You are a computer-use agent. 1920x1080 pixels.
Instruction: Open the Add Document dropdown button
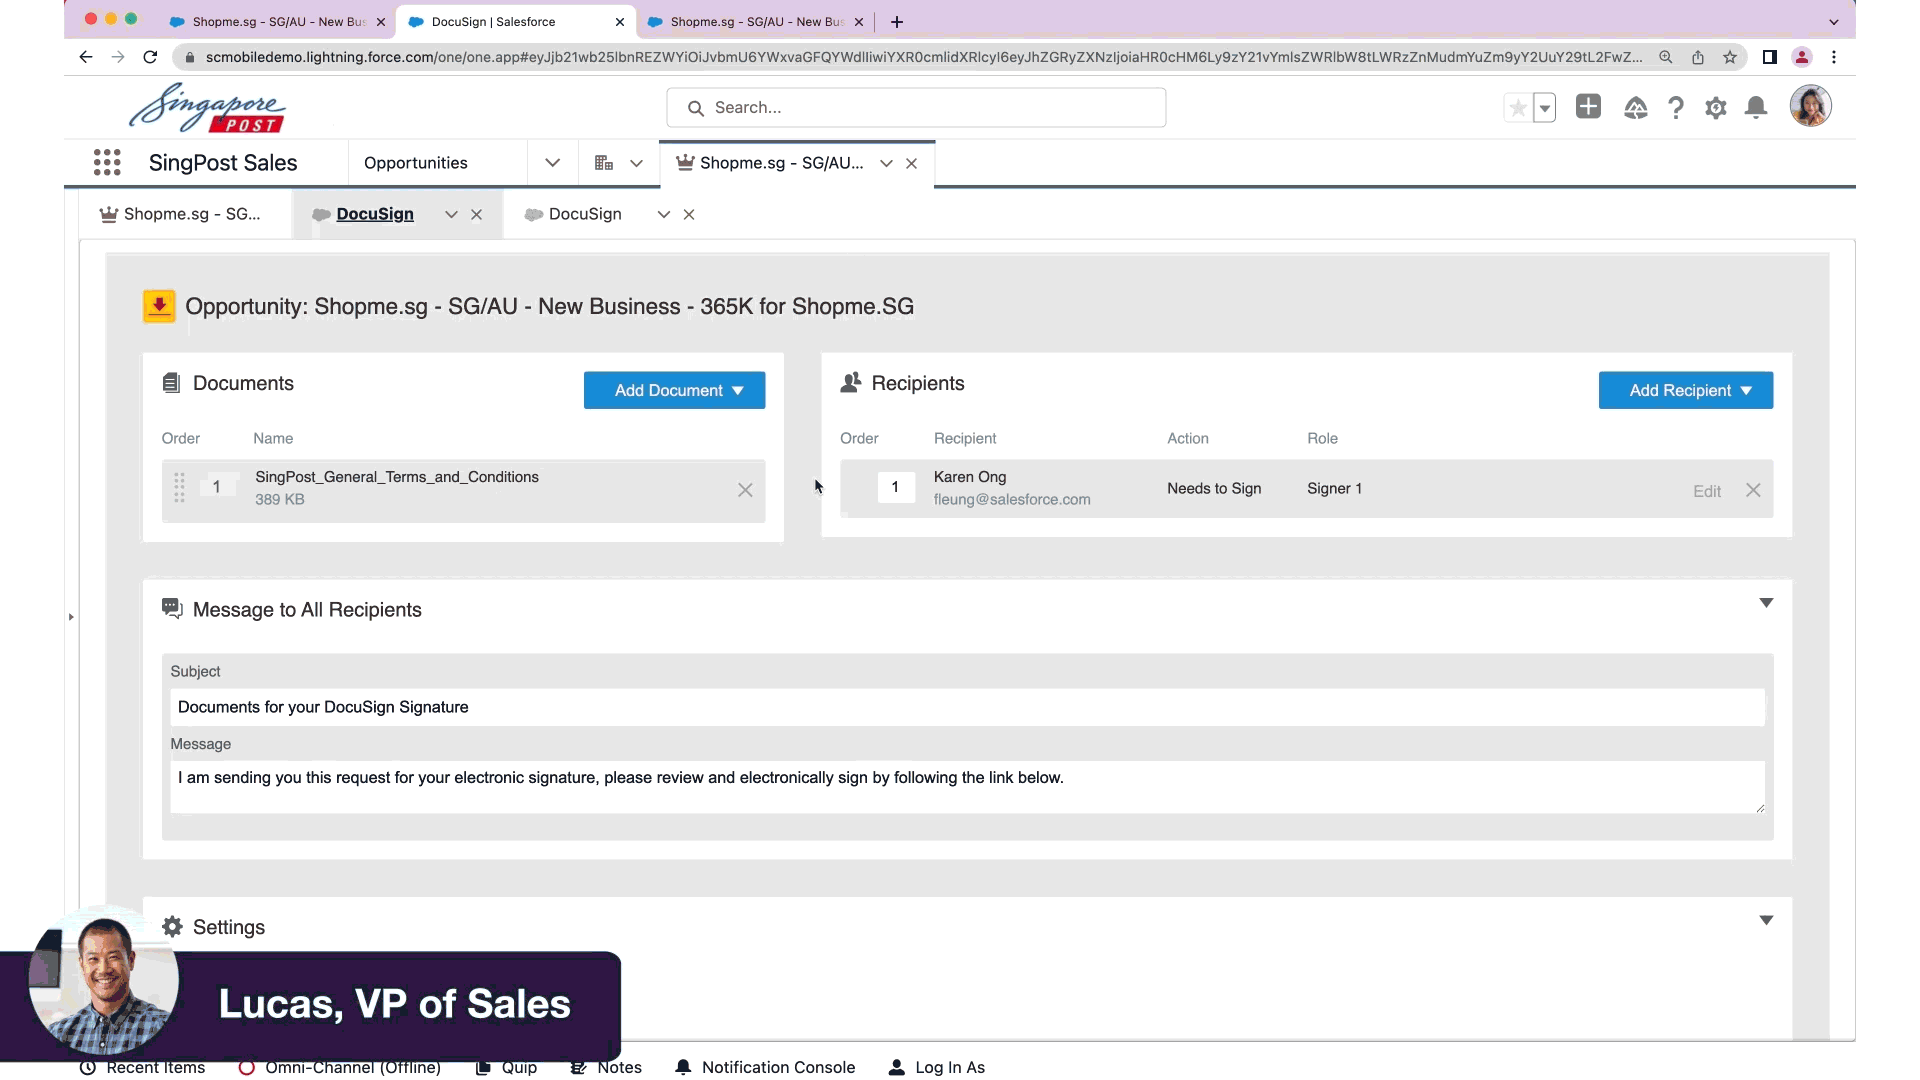click(675, 390)
